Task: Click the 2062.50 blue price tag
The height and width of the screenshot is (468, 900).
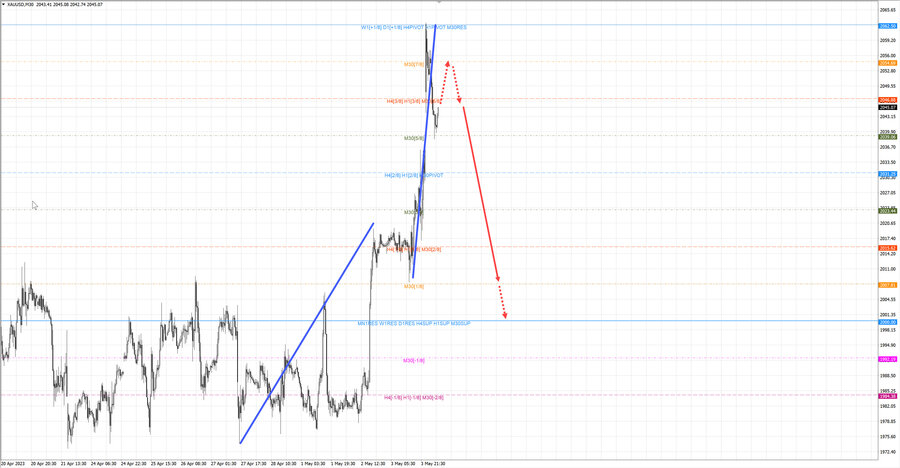Action: [887, 26]
